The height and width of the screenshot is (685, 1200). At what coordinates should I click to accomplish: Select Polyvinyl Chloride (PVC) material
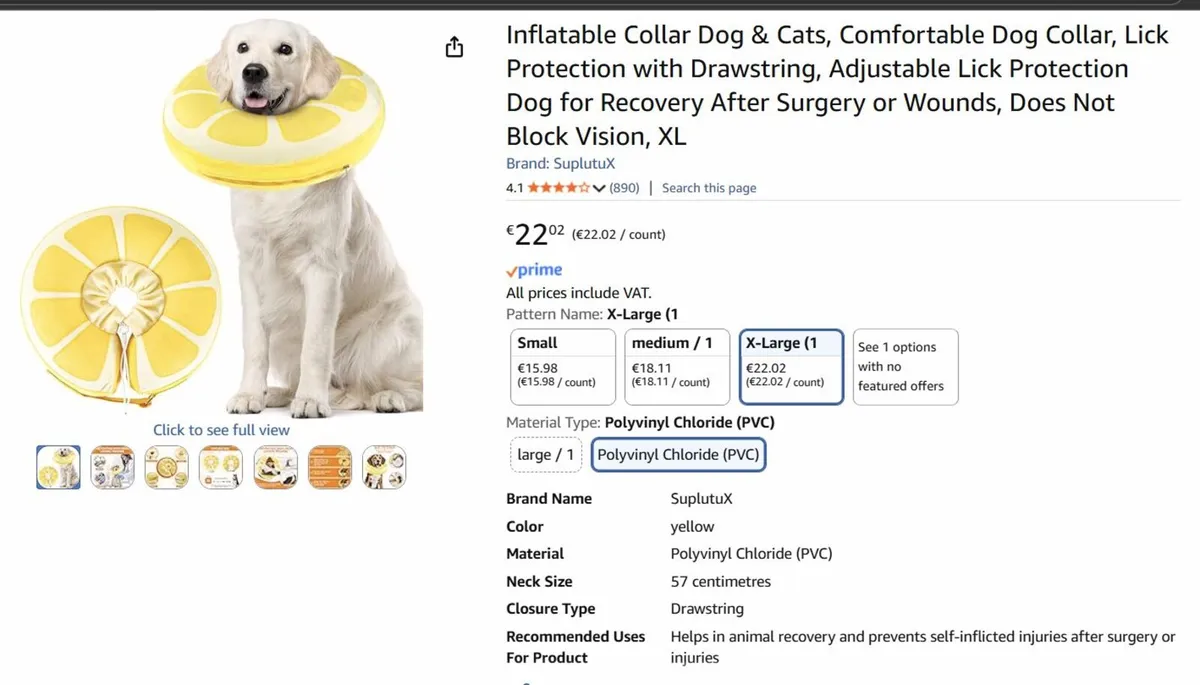[678, 454]
